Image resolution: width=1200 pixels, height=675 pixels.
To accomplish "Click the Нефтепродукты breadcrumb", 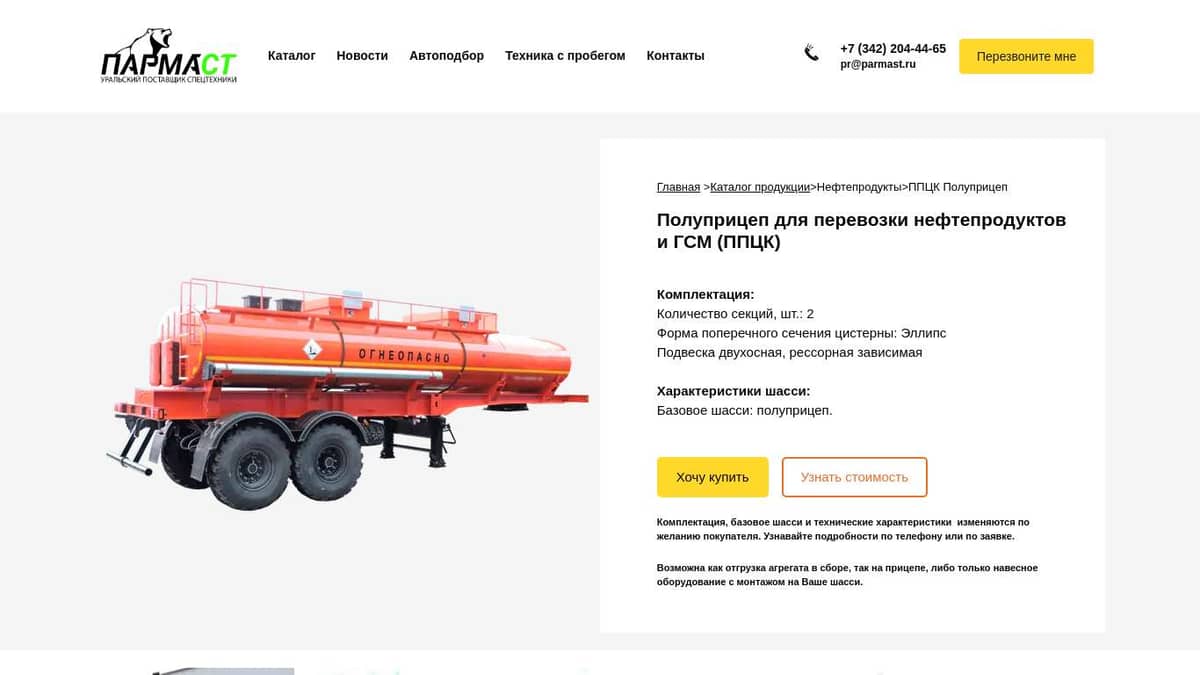I will click(x=859, y=187).
